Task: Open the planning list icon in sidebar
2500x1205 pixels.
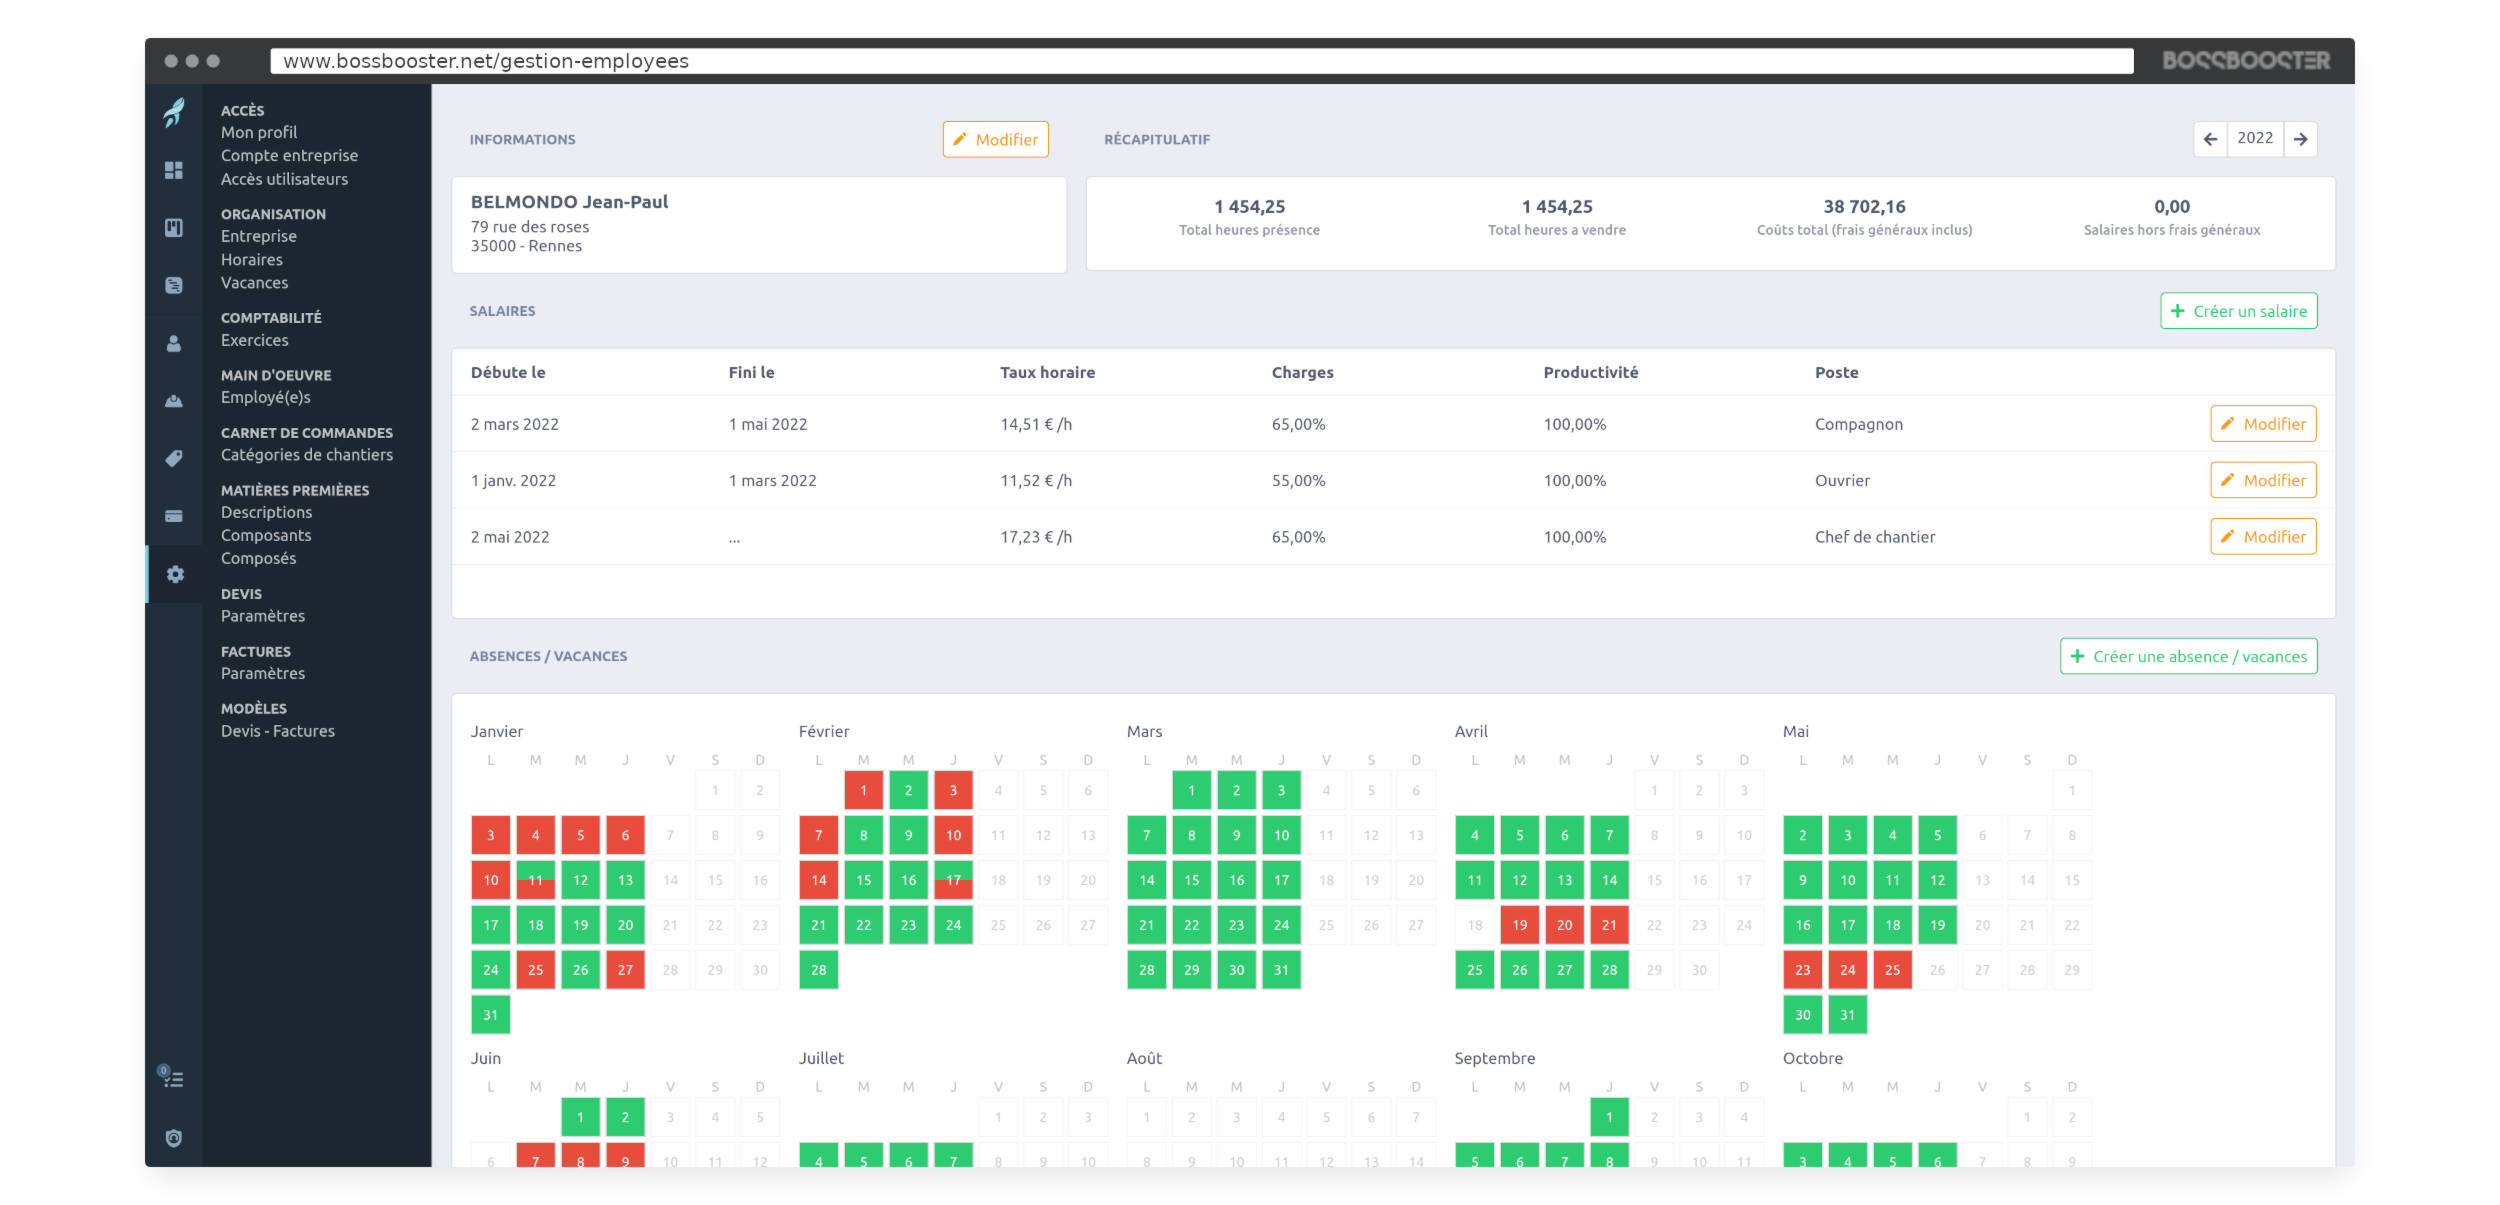Action: pos(174,285)
